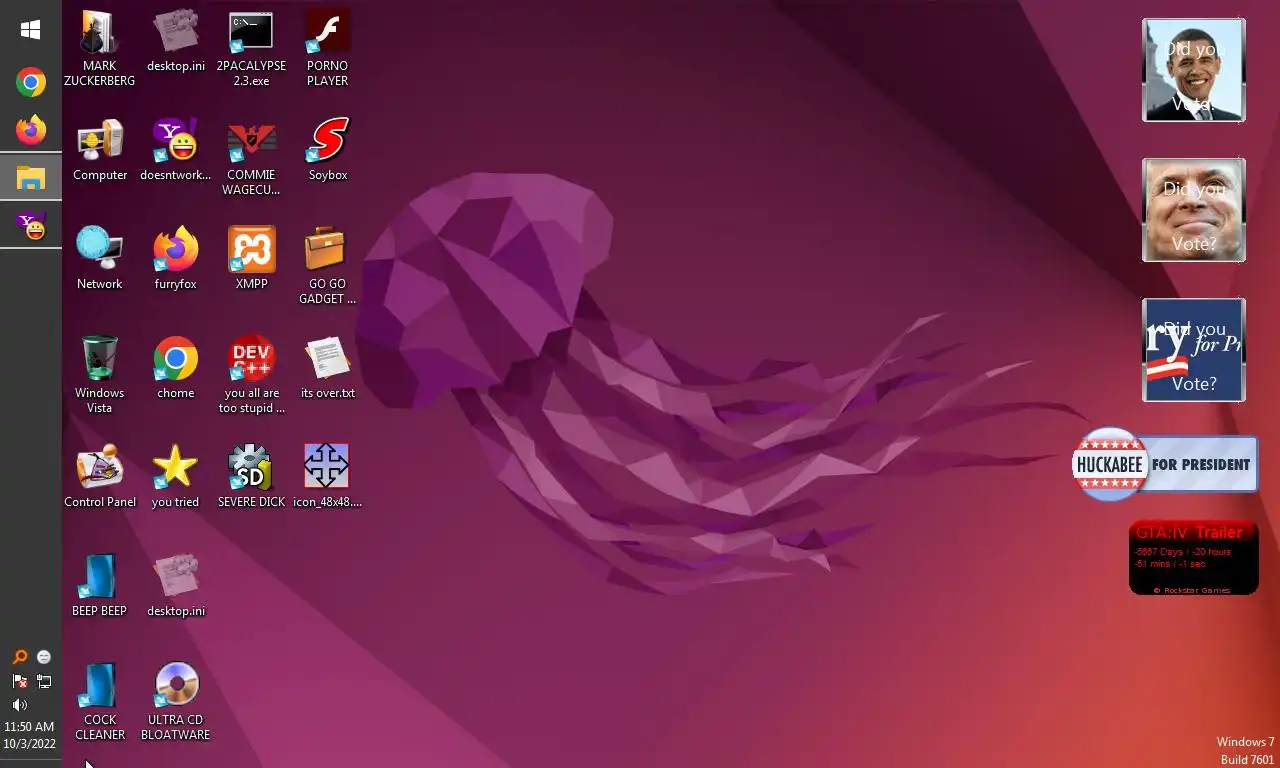Screen dimensions: 1280x768
Task: Launch Firefox from the taskbar
Action: (31, 130)
